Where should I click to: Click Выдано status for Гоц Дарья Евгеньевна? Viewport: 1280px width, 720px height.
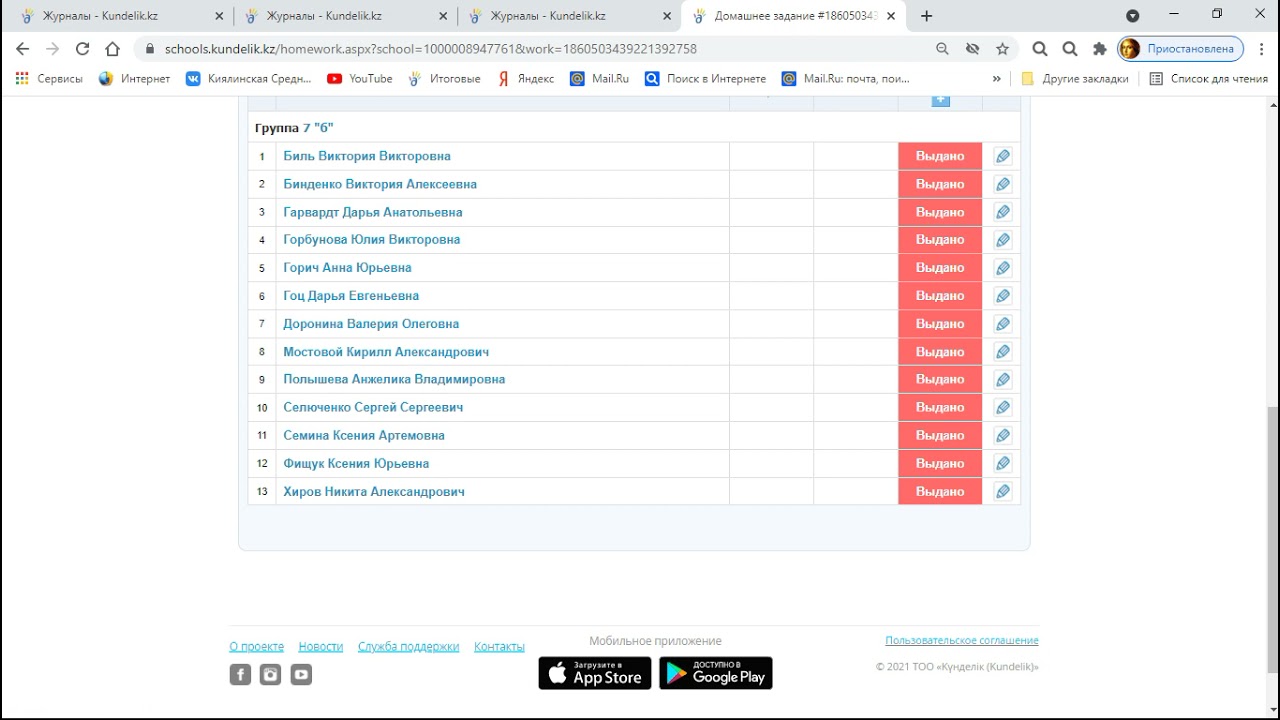pyautogui.click(x=940, y=296)
